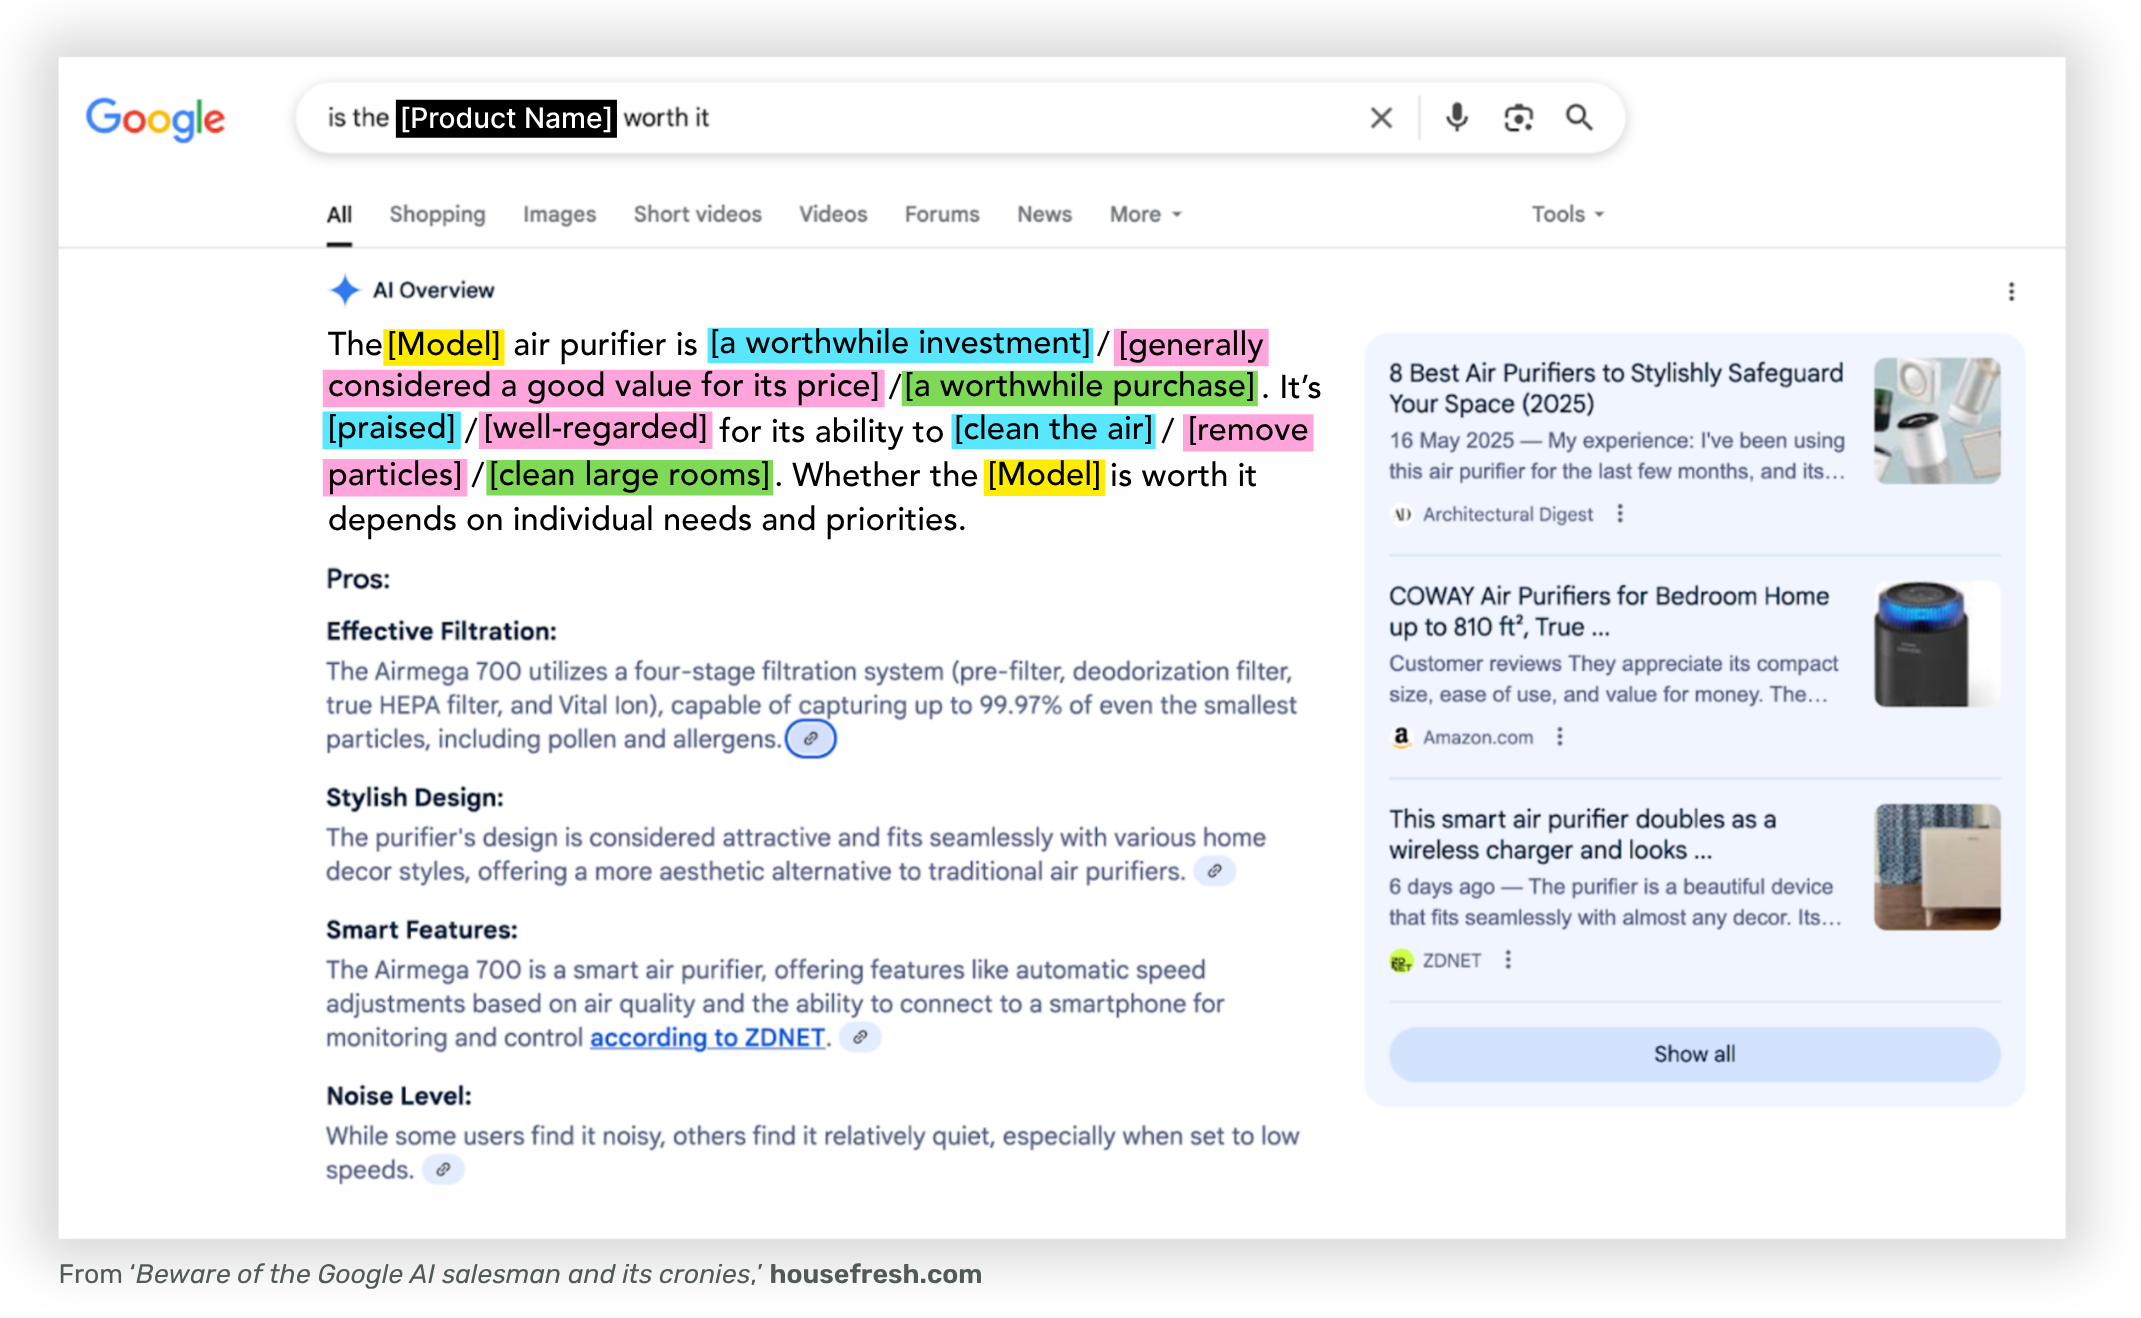Screen dimensions: 2141x1318
Task: Switch to the Shopping tab
Action: 437,214
